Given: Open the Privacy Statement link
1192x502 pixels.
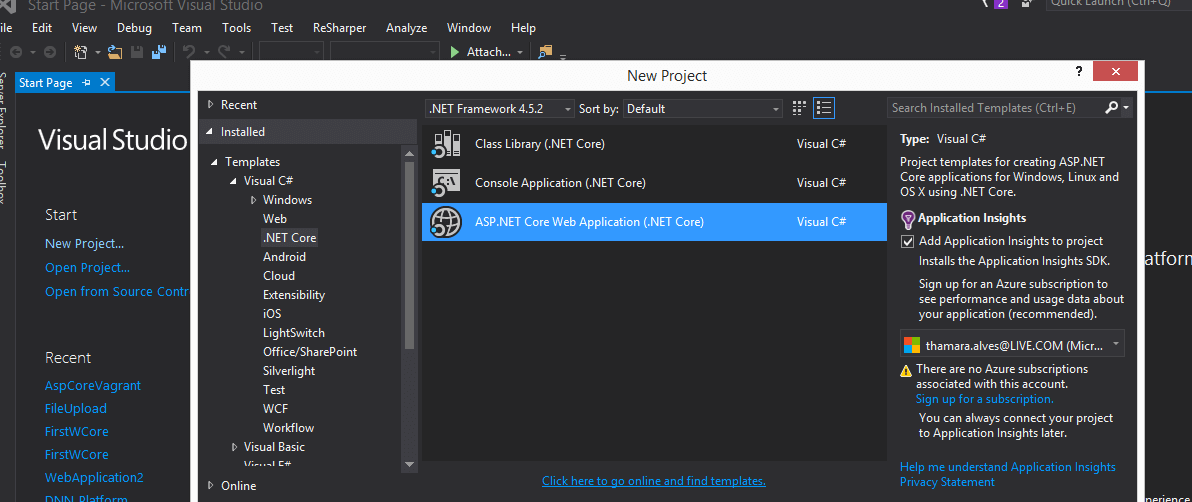Looking at the screenshot, I should (947, 482).
